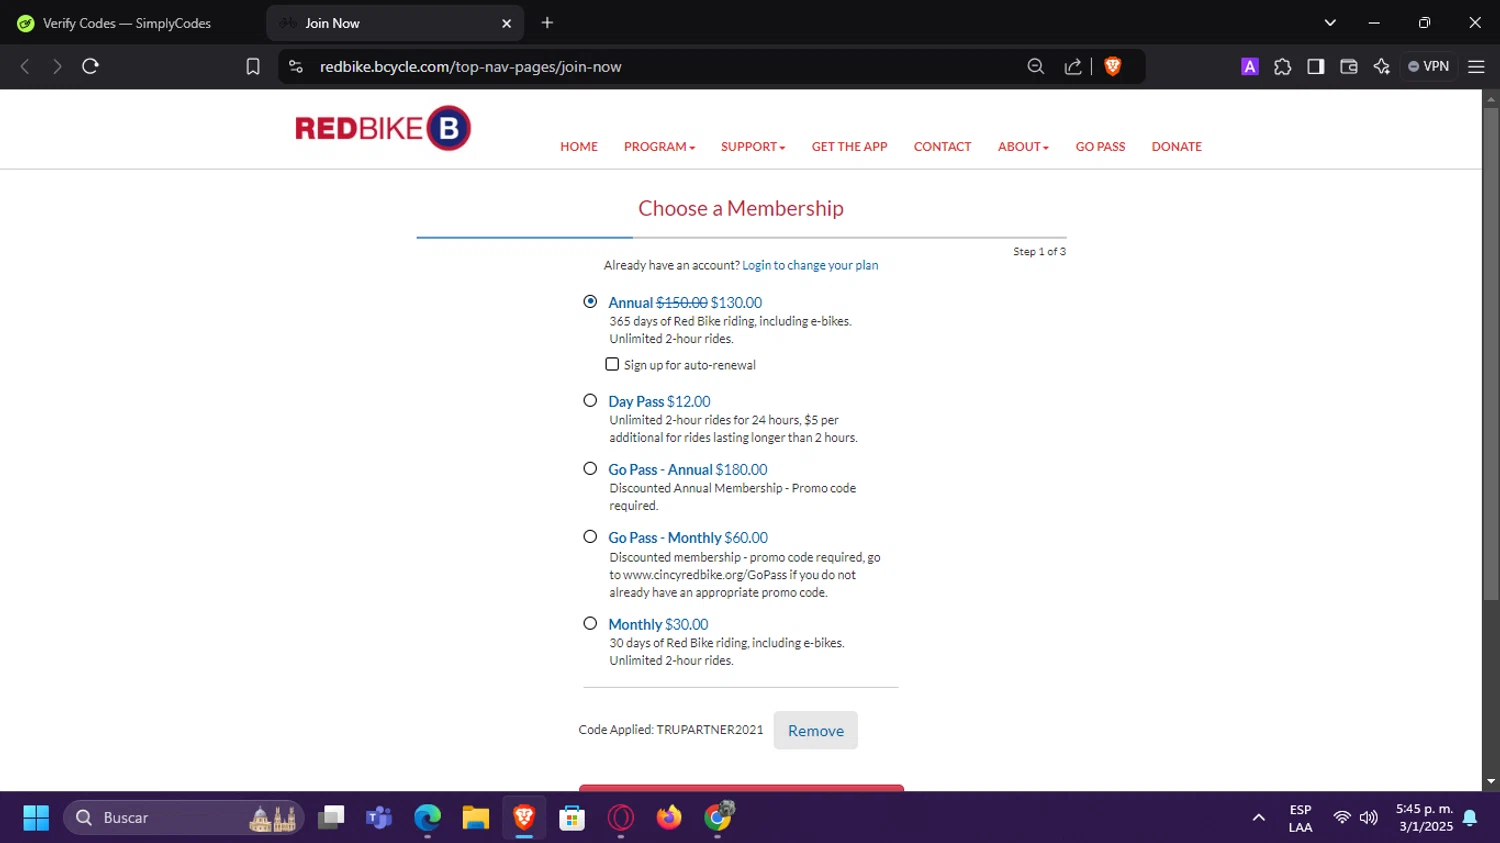Open GET THE APP page
Viewport: 1500px width, 843px height.
(850, 146)
